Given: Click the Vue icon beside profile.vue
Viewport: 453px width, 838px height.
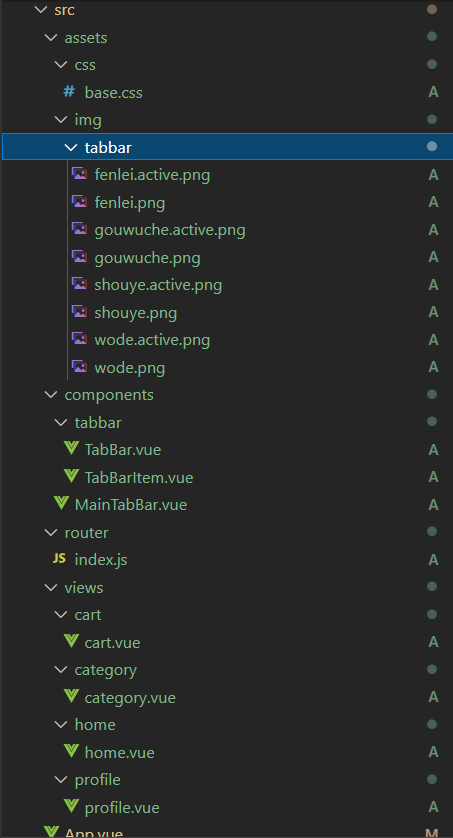Looking at the screenshot, I should click(x=71, y=806).
